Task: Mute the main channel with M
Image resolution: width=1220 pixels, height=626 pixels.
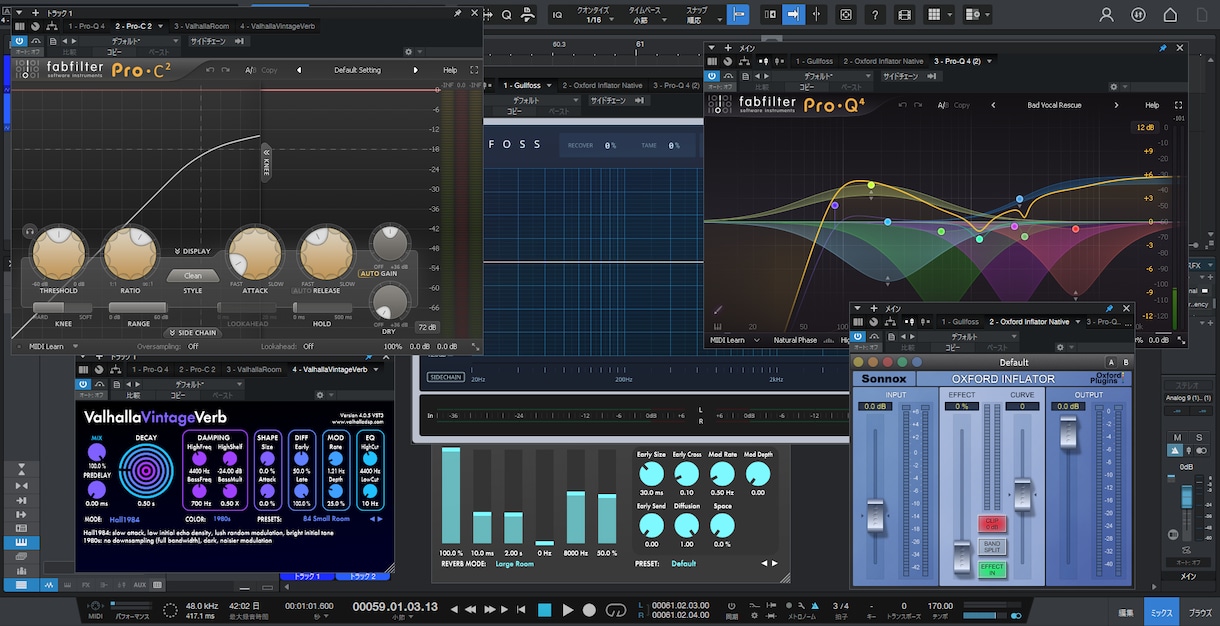Action: click(1176, 438)
